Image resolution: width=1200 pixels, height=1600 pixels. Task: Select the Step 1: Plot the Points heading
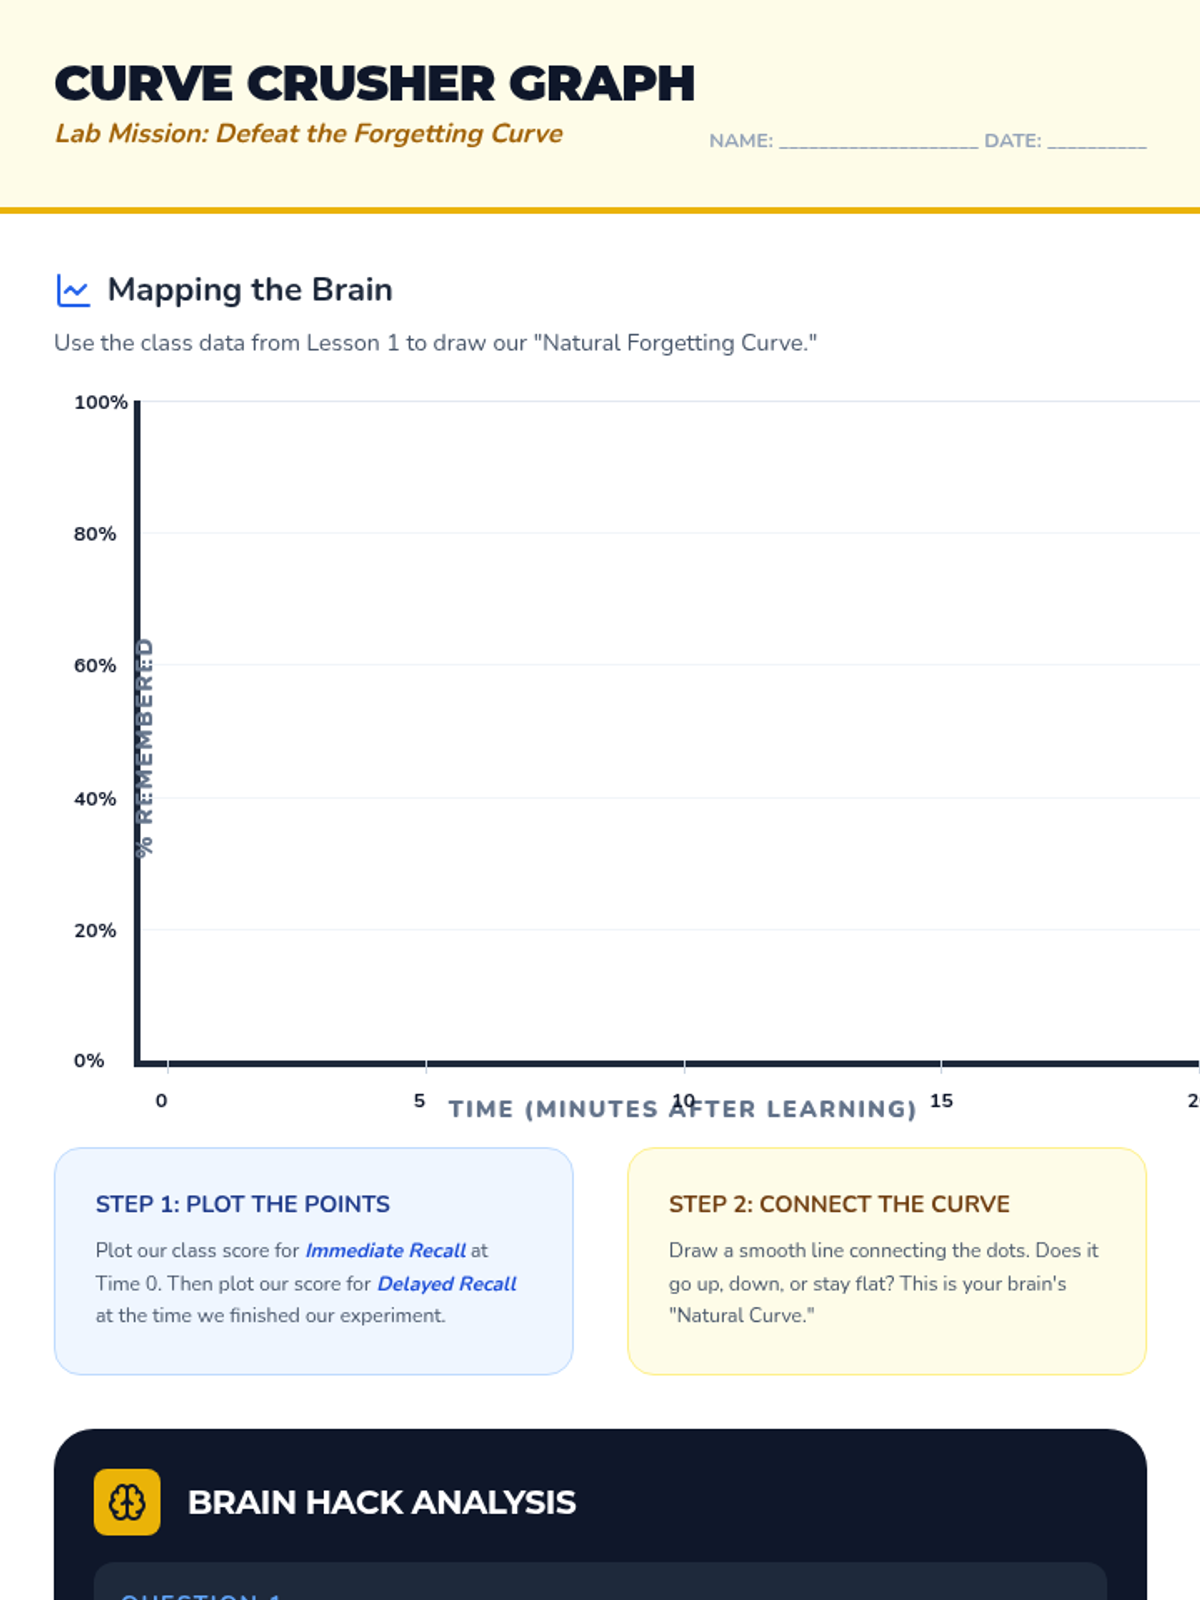pos(243,1204)
